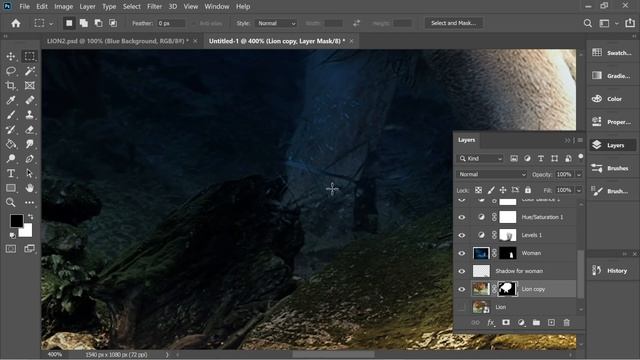This screenshot has height=360, width=640.
Task: Select the Brush tool
Action: coord(11,115)
